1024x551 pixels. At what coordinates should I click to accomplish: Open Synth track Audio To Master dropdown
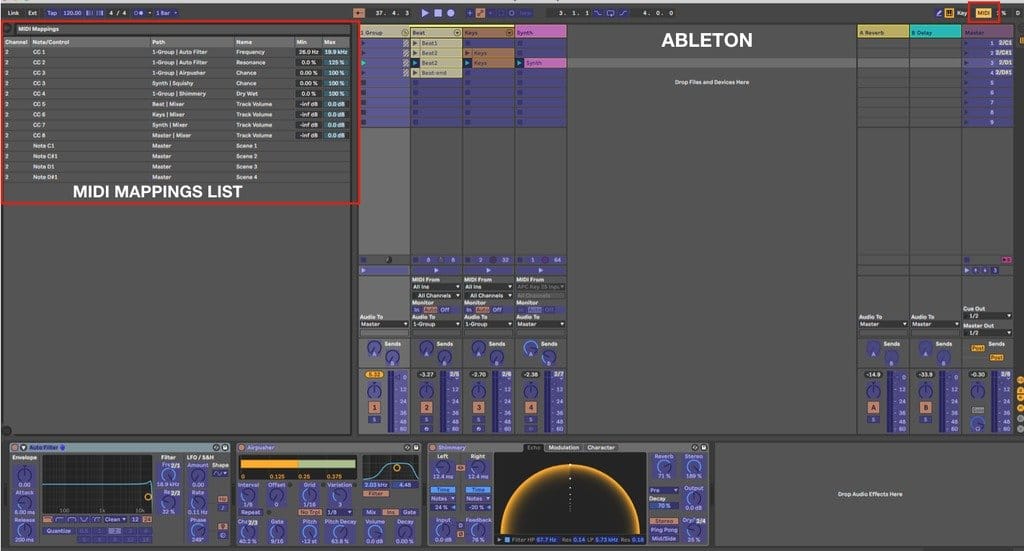[x=541, y=324]
